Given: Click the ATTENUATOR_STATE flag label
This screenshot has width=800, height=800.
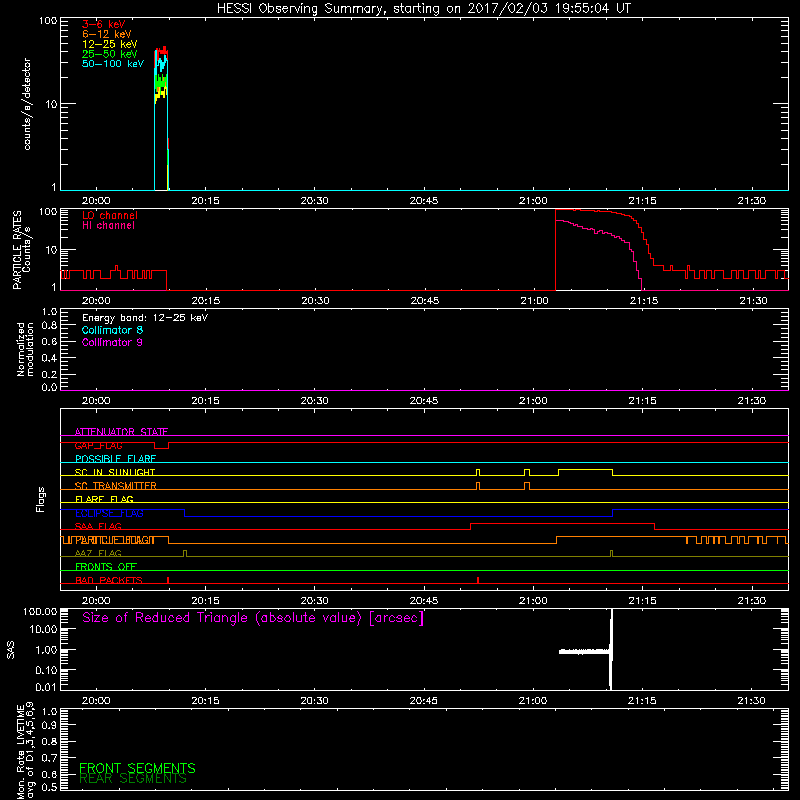Looking at the screenshot, I should click(121, 432).
